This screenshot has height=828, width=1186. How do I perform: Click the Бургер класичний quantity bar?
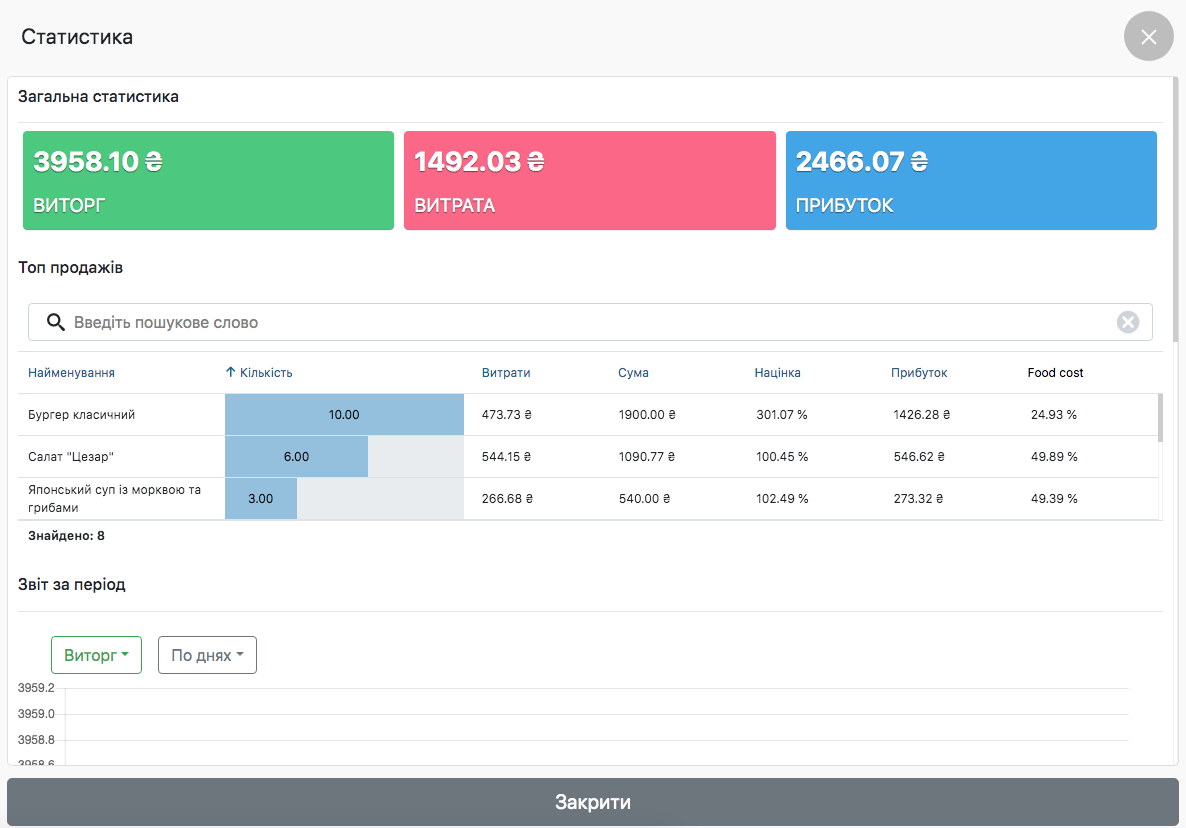[x=344, y=414]
